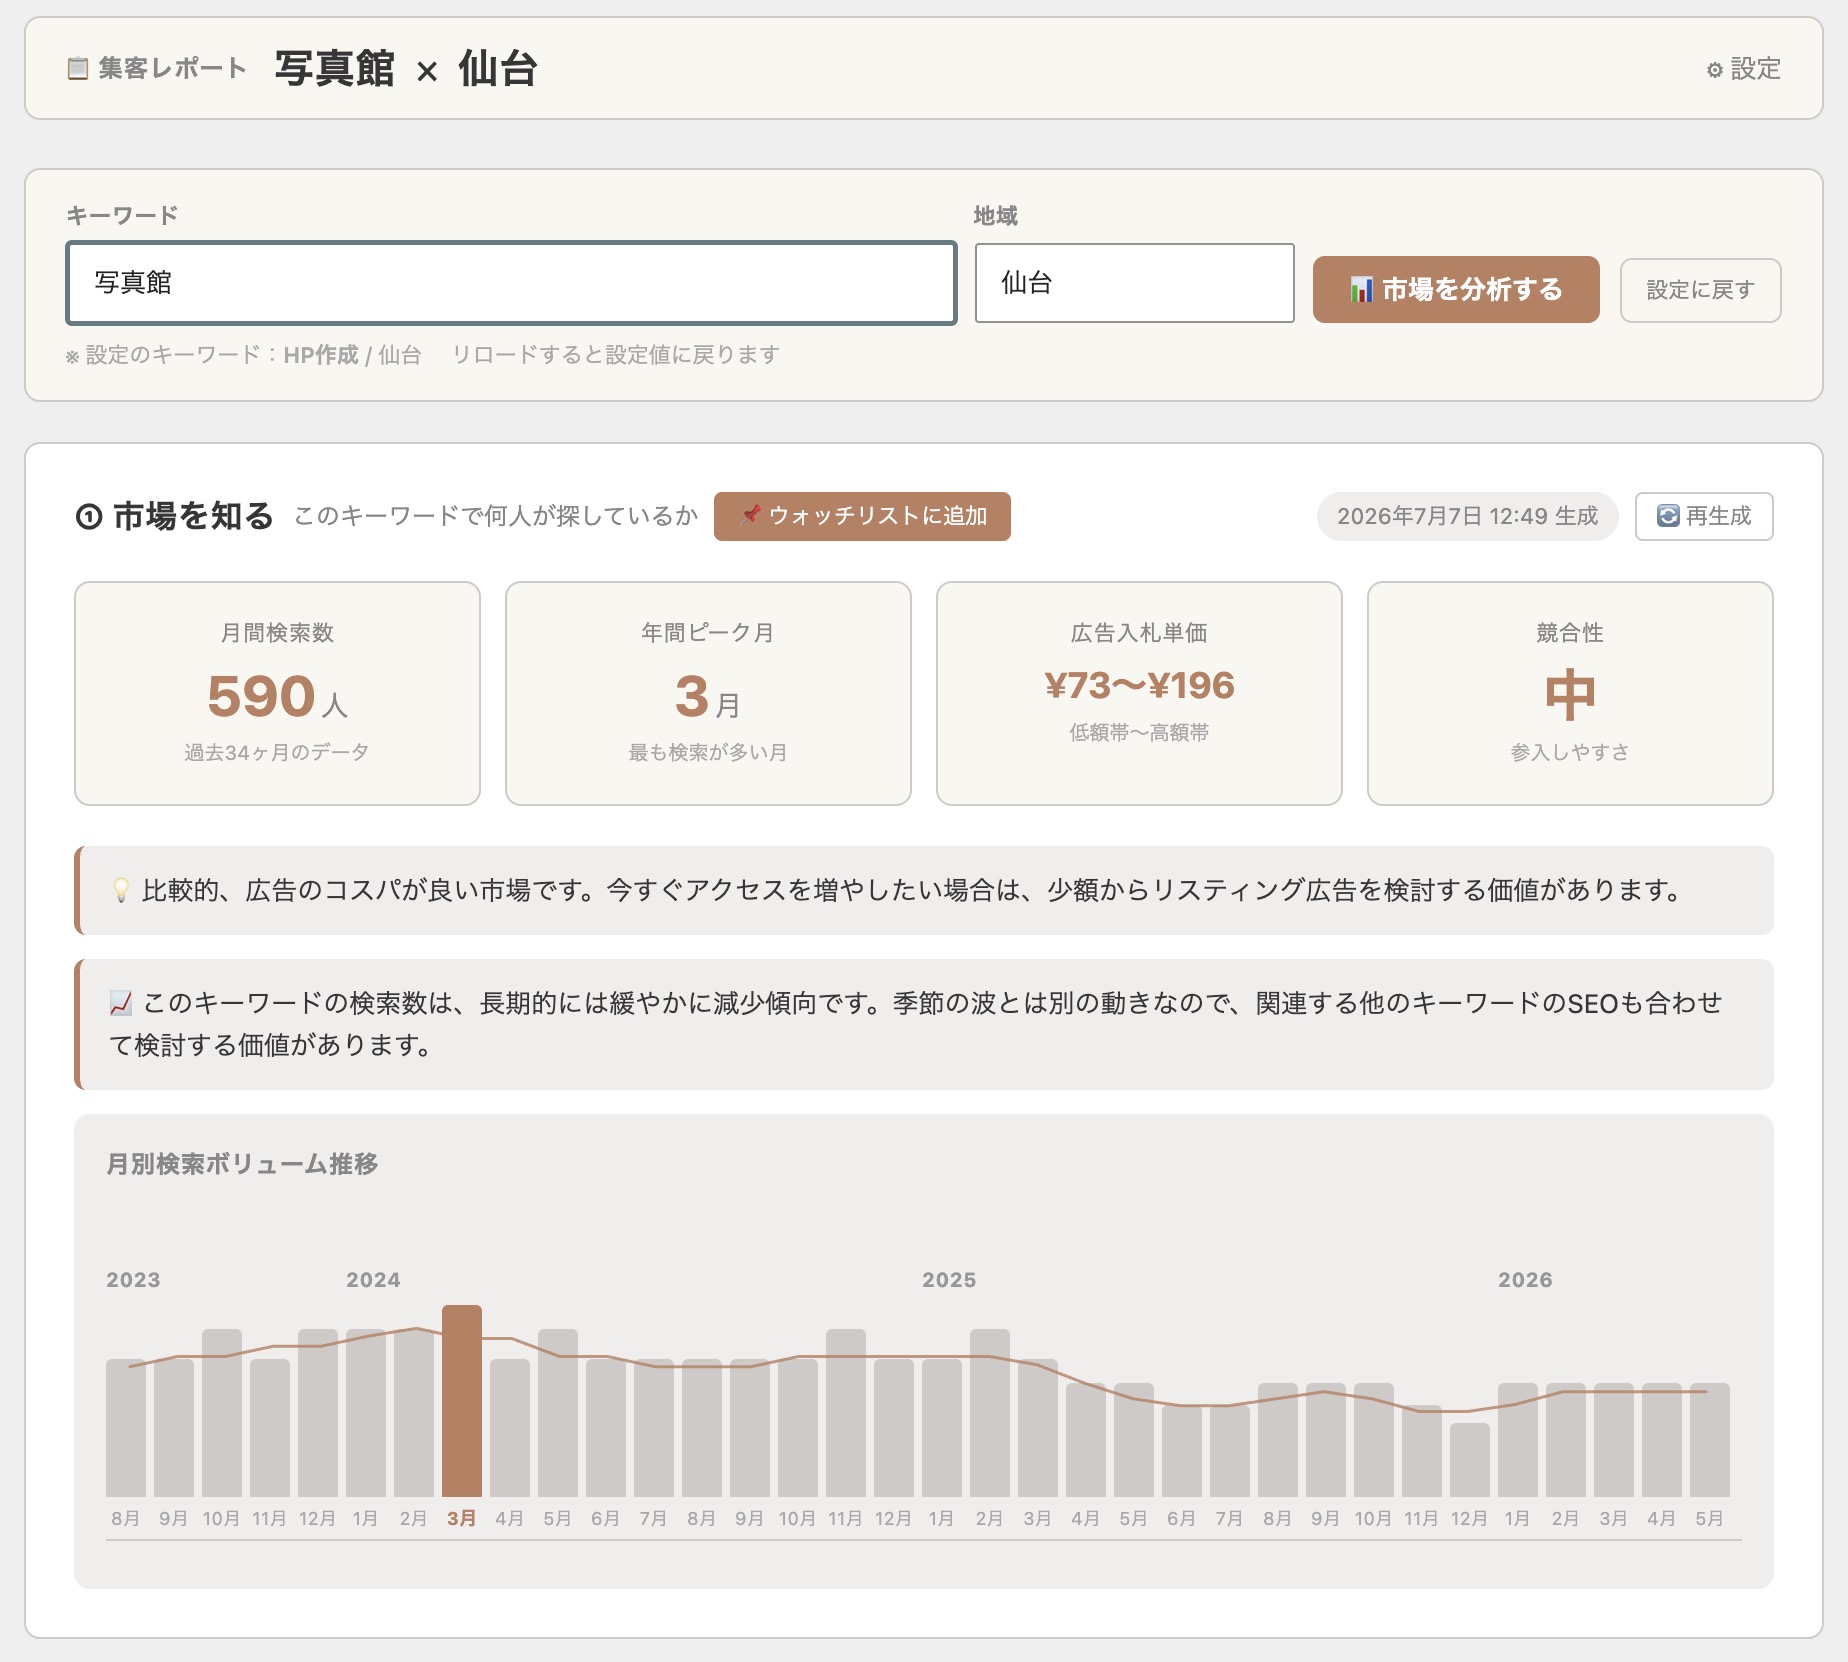Click the ¥73〜¥196 bid price value

[1139, 686]
